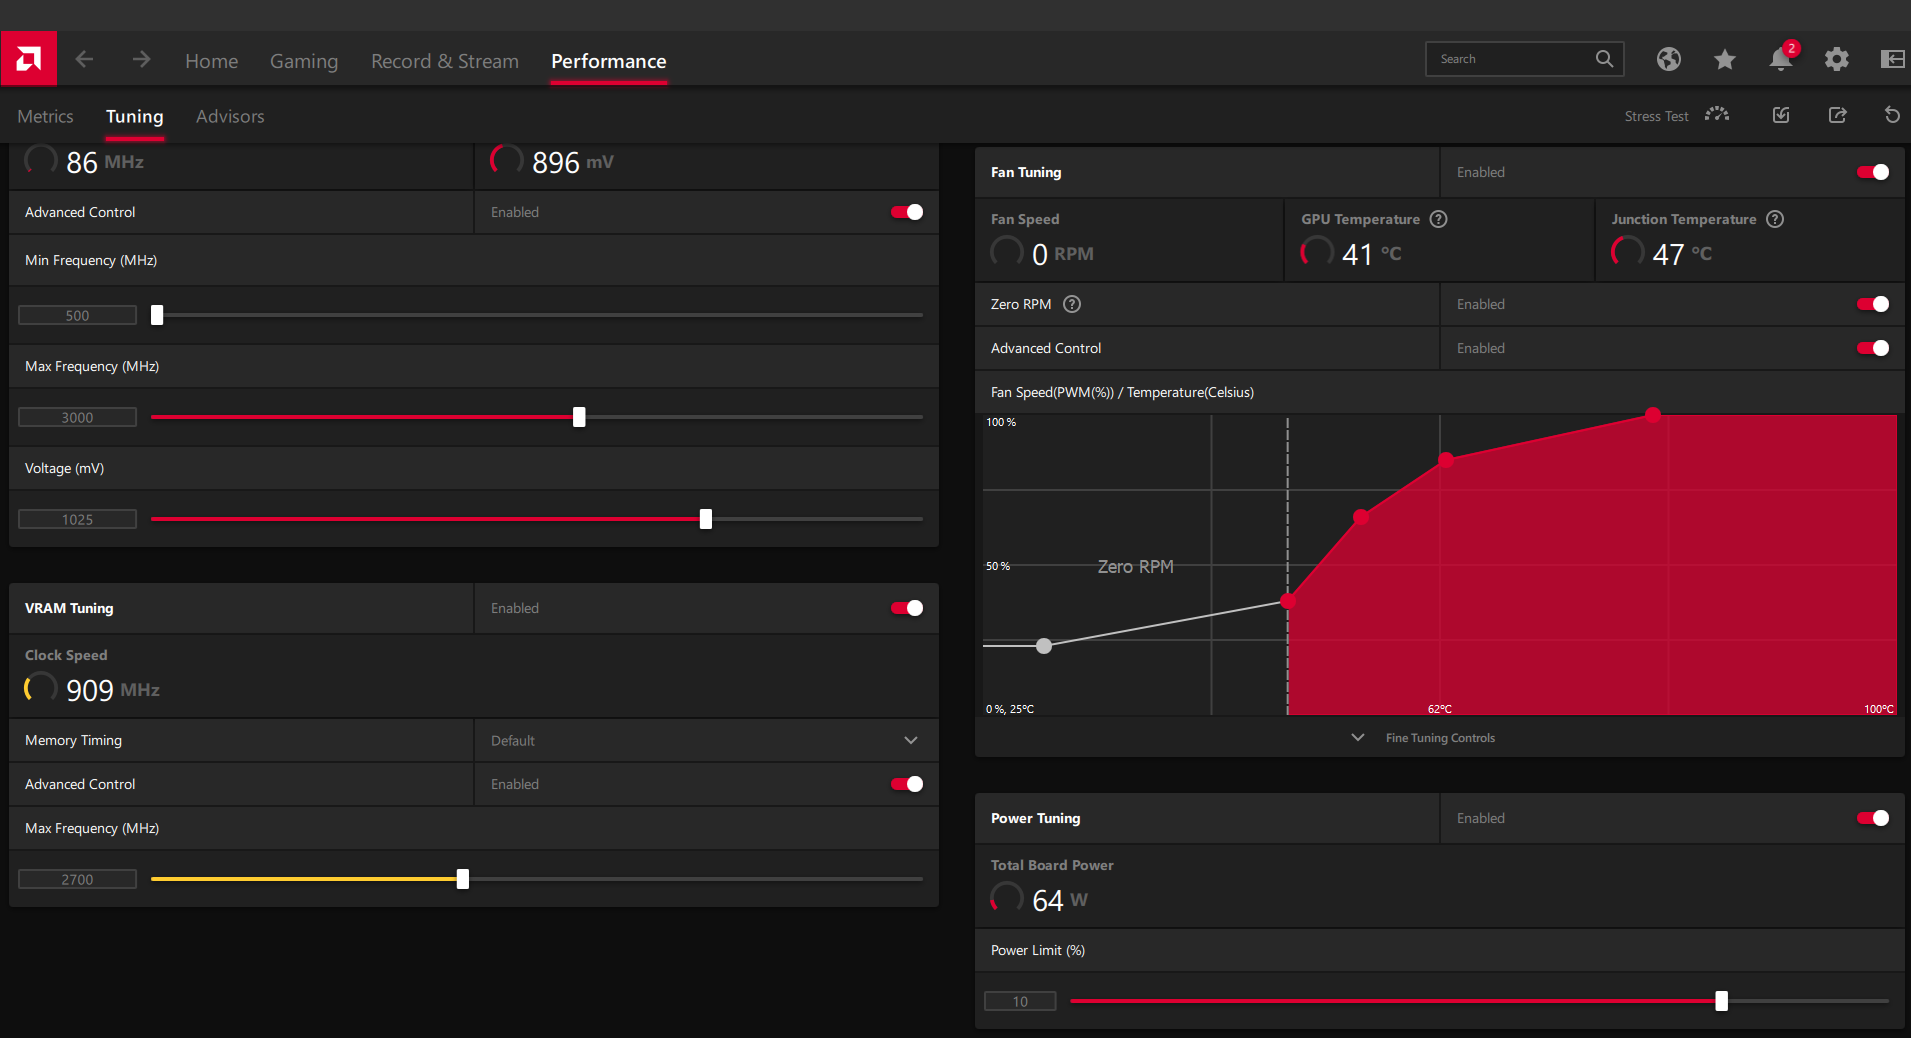Open the Record & Stream tab
The width and height of the screenshot is (1911, 1038).
click(445, 61)
